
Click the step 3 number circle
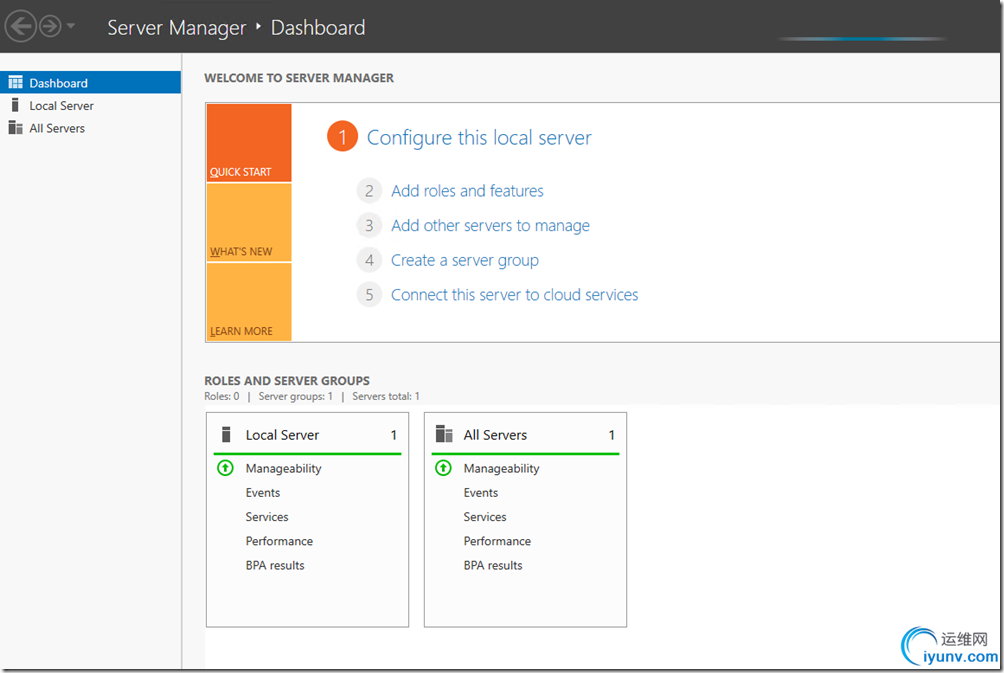pyautogui.click(x=369, y=225)
